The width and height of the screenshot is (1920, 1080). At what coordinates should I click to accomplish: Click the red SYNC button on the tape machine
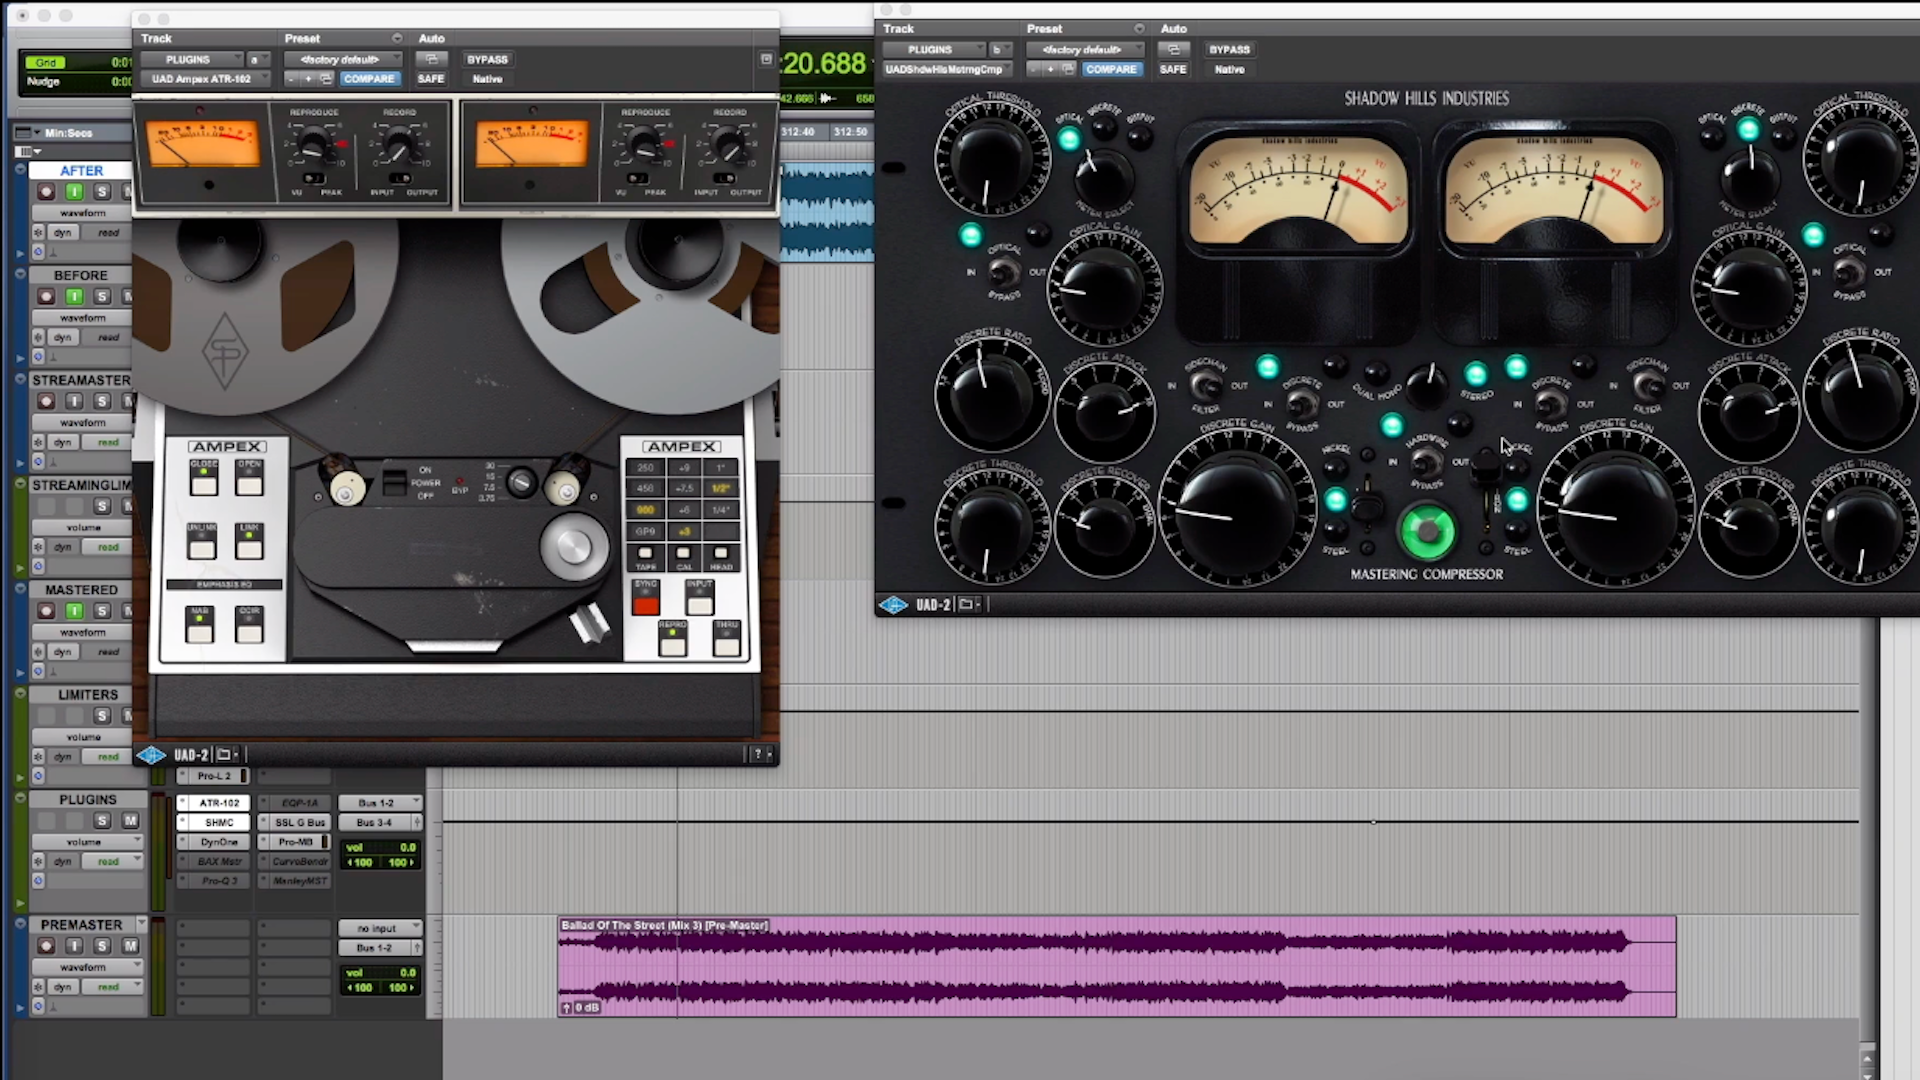coord(645,603)
